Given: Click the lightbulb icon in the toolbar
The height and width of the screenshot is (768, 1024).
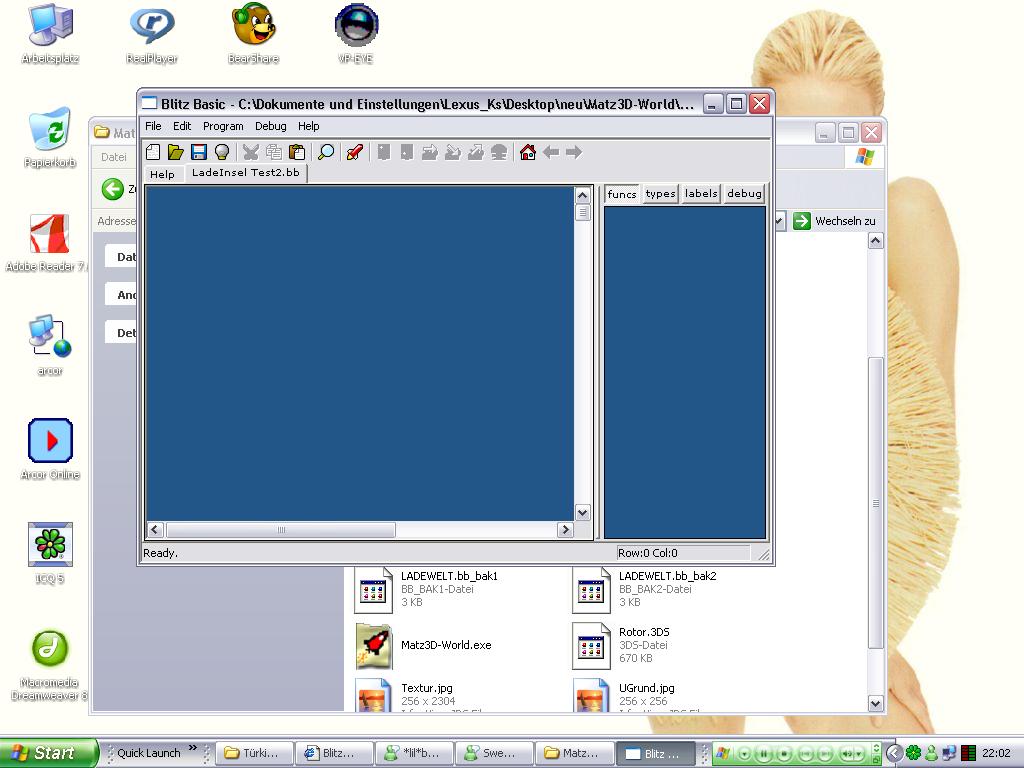Looking at the screenshot, I should (221, 152).
